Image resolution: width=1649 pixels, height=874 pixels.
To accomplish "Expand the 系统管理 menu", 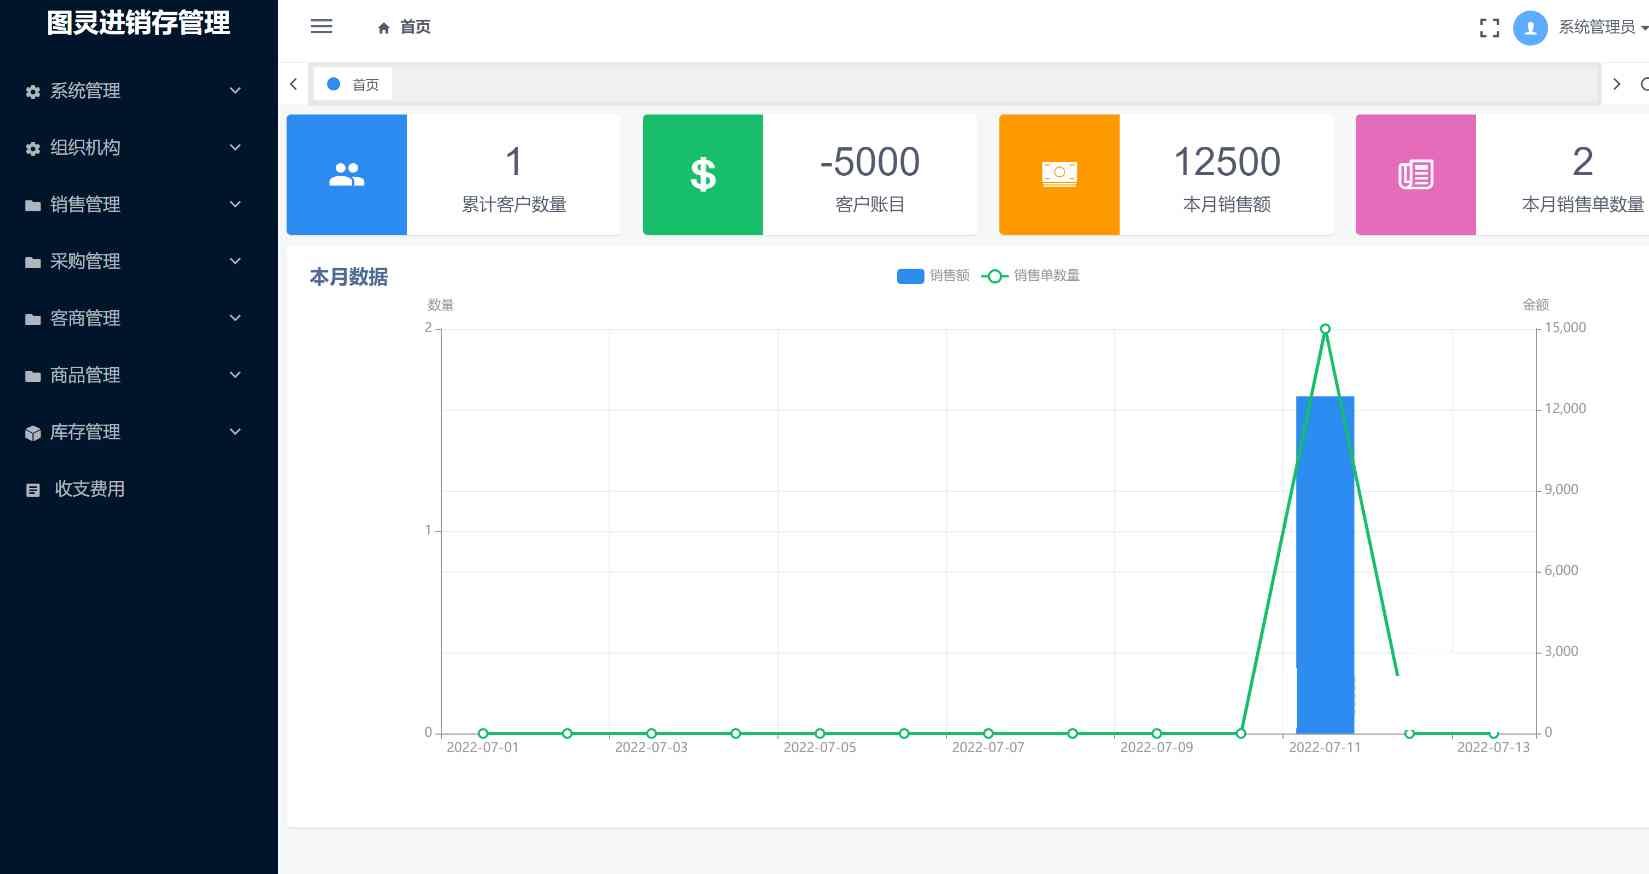I will (135, 91).
